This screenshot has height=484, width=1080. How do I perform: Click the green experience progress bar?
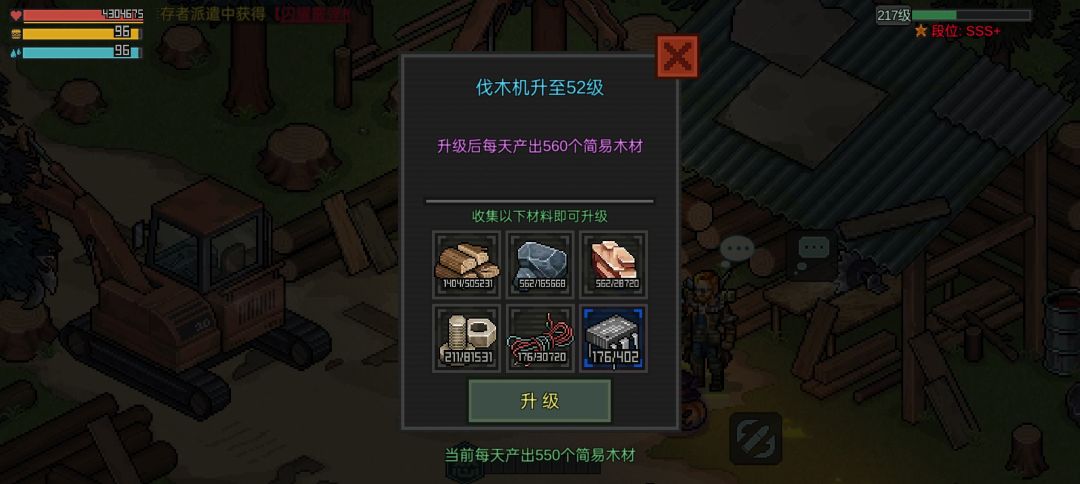pos(971,15)
